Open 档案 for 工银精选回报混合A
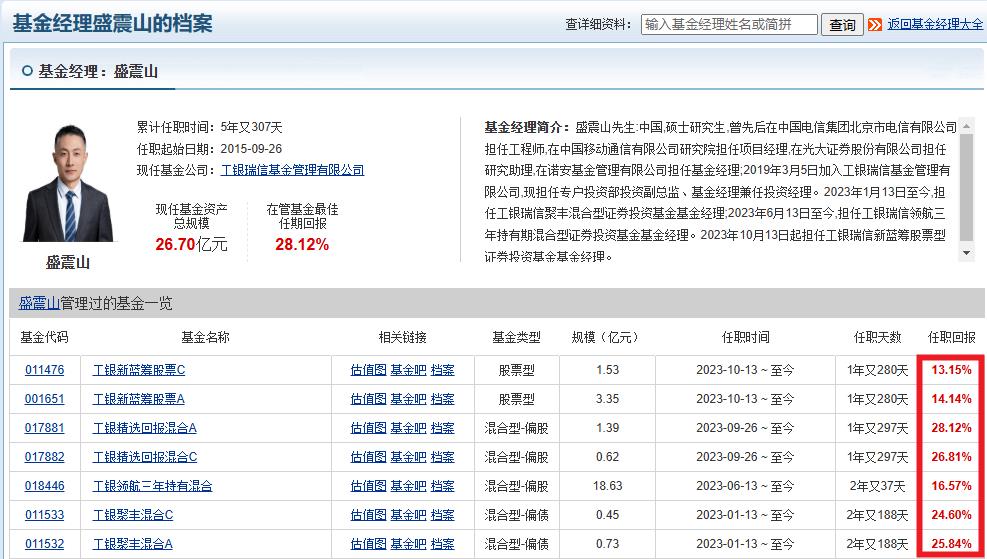 [x=443, y=428]
